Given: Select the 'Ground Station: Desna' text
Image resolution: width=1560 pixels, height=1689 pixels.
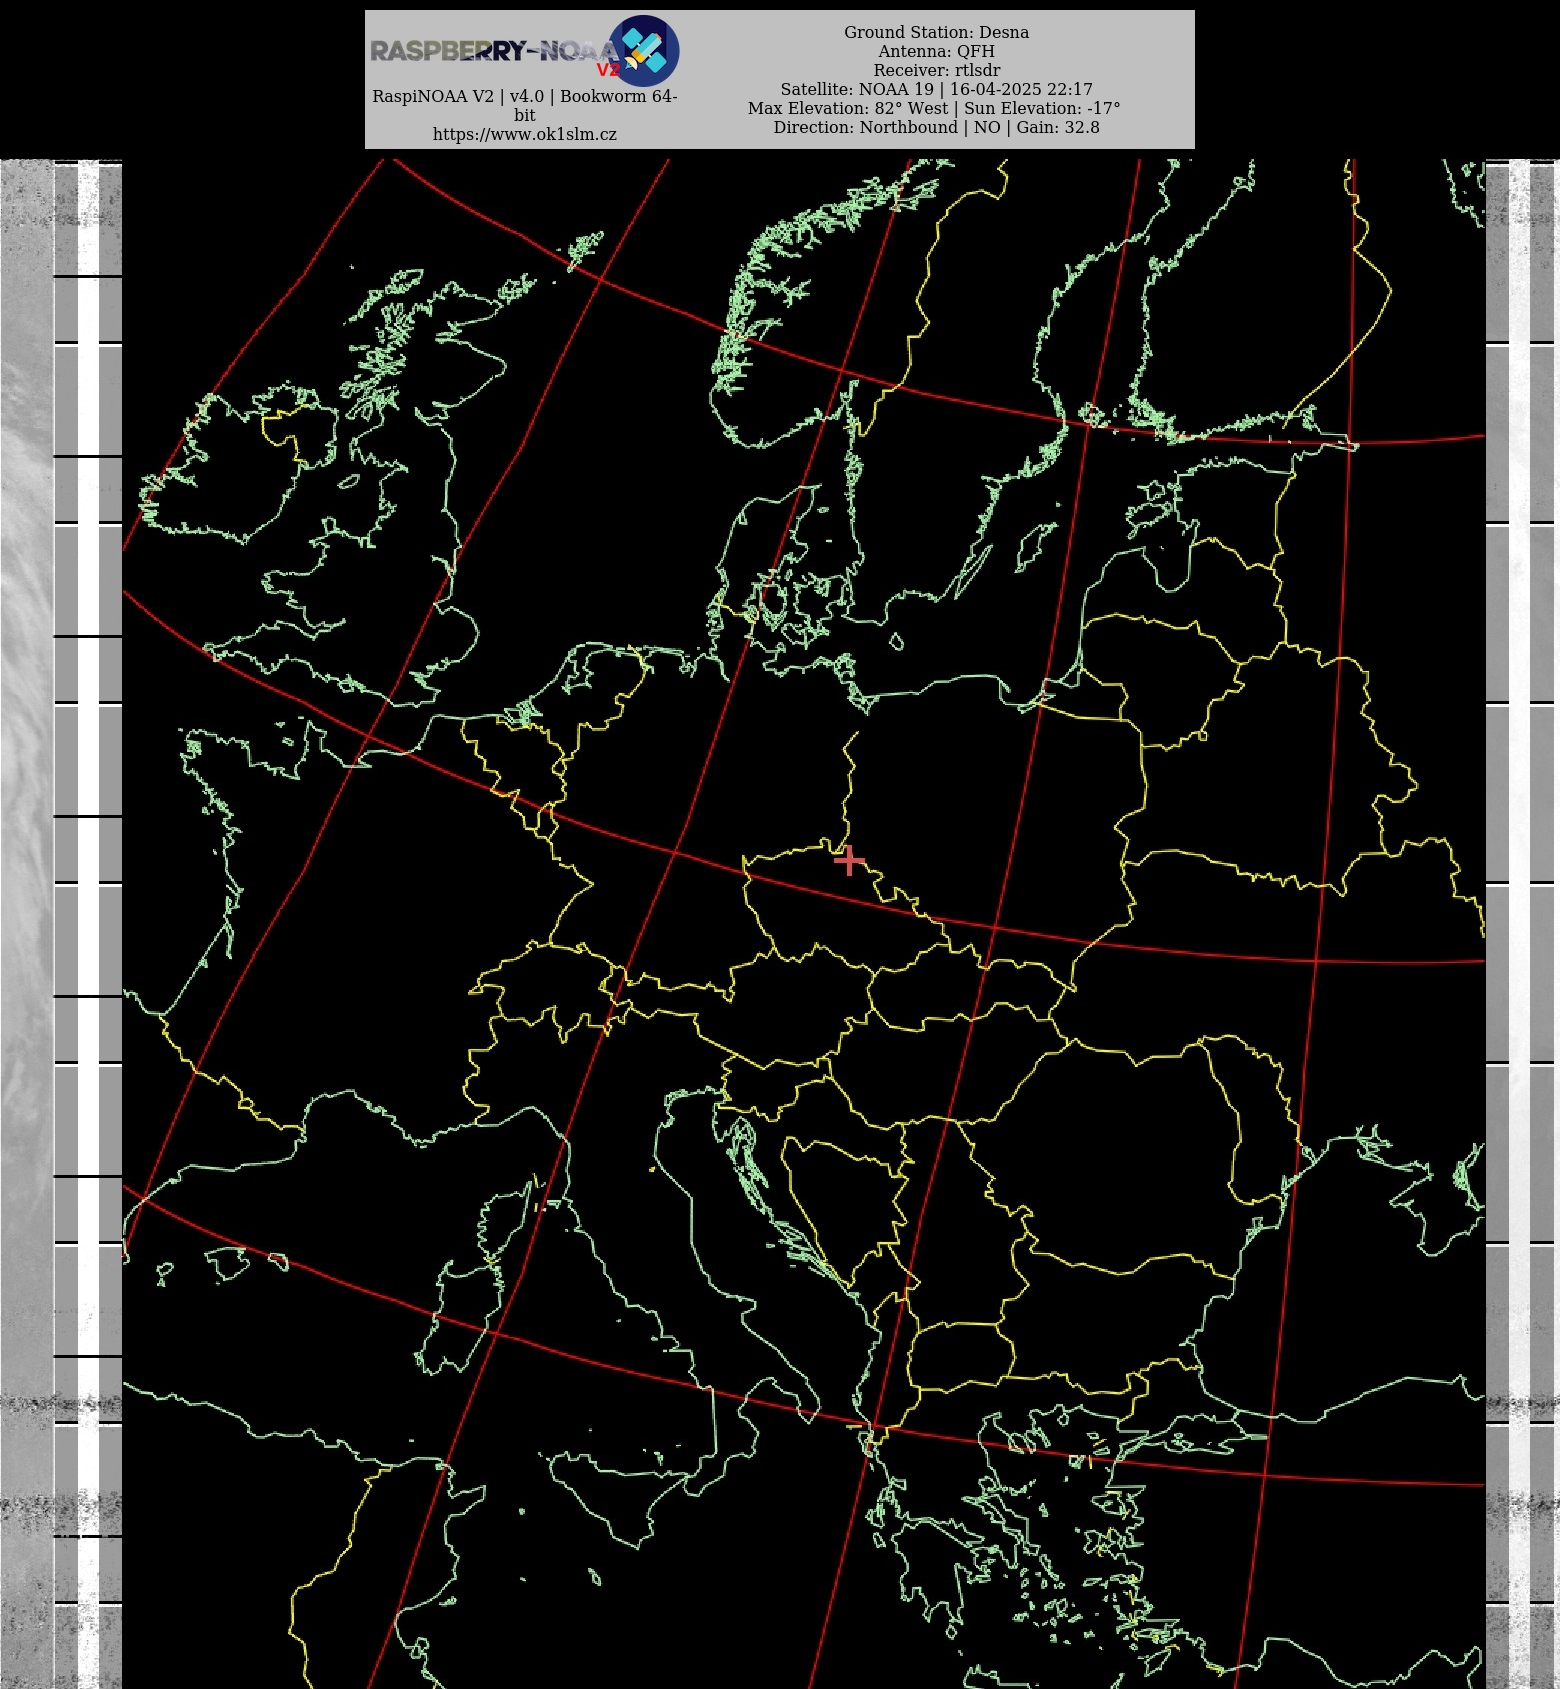Looking at the screenshot, I should tap(936, 32).
